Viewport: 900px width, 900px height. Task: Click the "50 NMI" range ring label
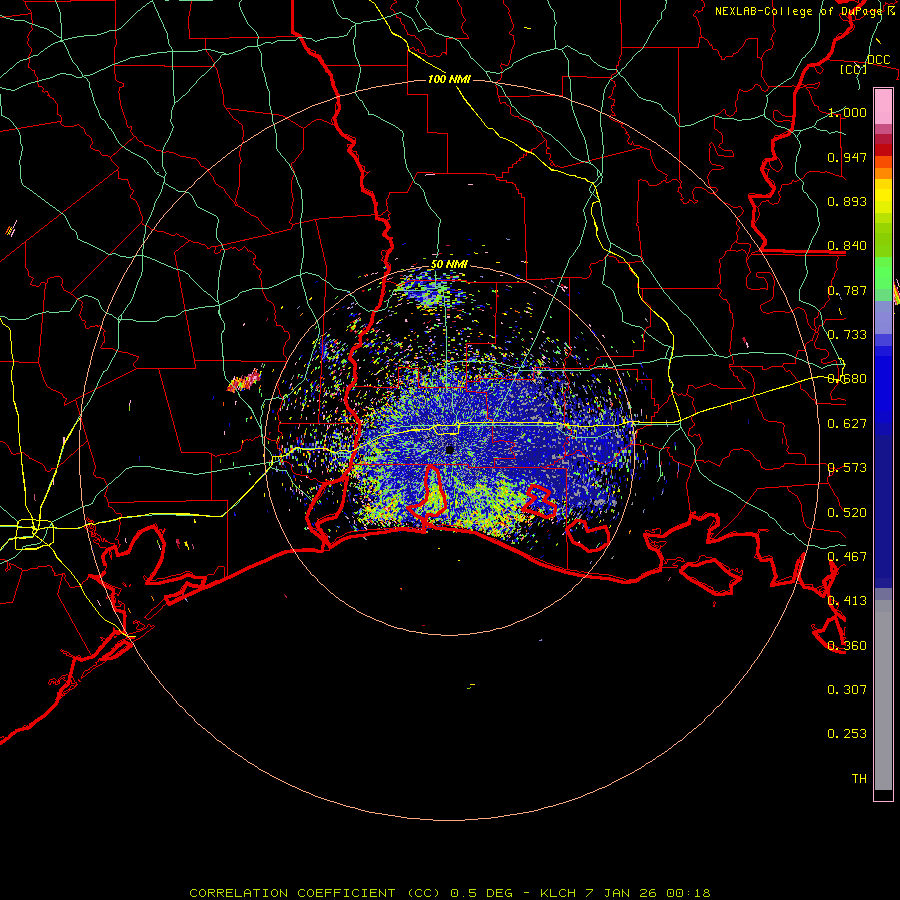449,264
